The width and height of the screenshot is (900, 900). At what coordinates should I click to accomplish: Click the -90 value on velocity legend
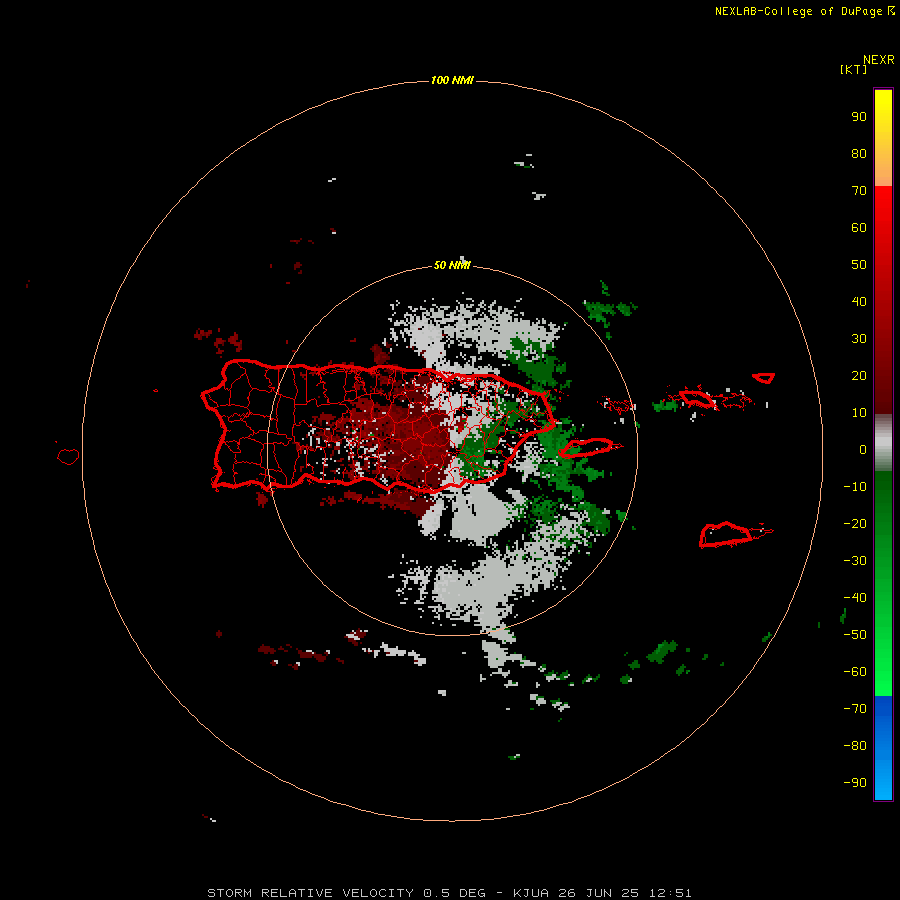(855, 783)
